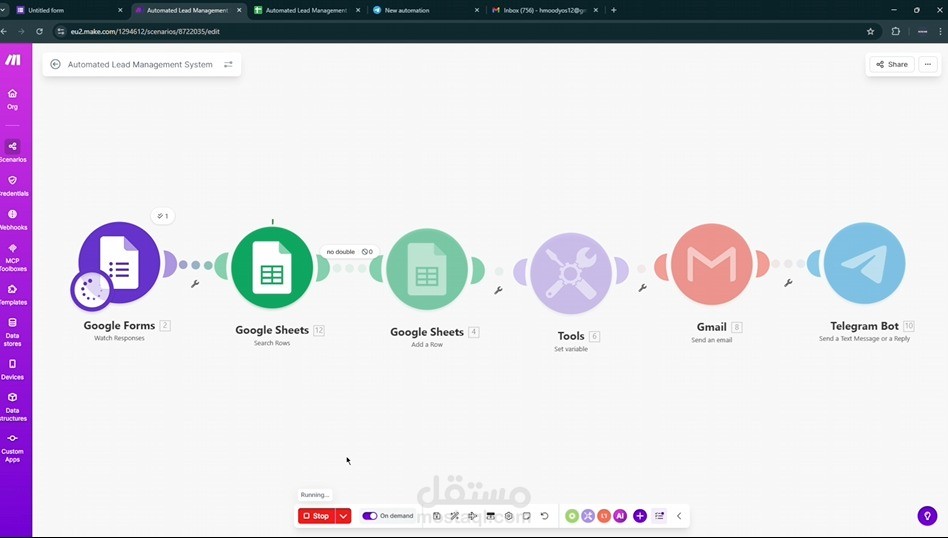This screenshot has height=538, width=948.
Task: Open the Tools Set variable module
Action: pyautogui.click(x=571, y=273)
